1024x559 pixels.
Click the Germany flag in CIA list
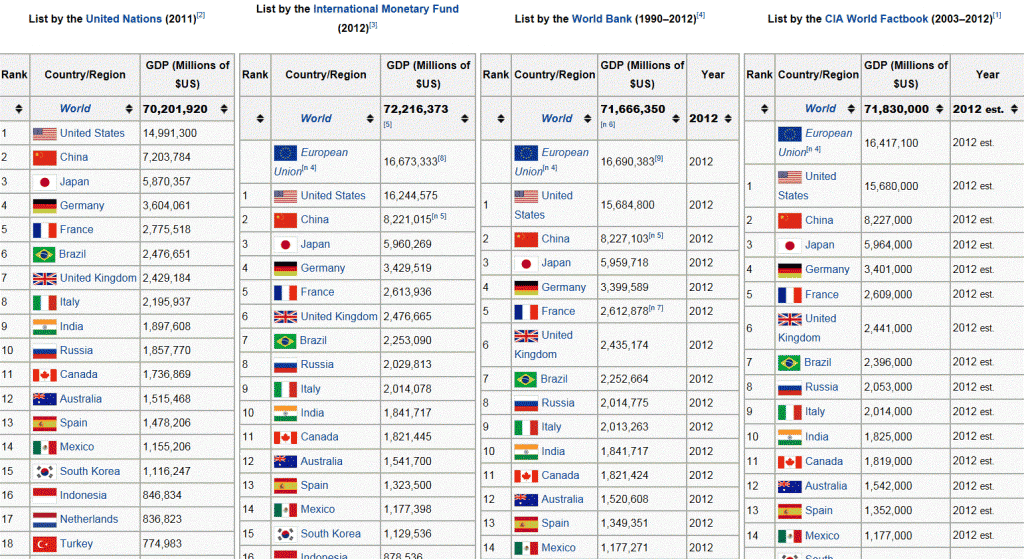(790, 270)
